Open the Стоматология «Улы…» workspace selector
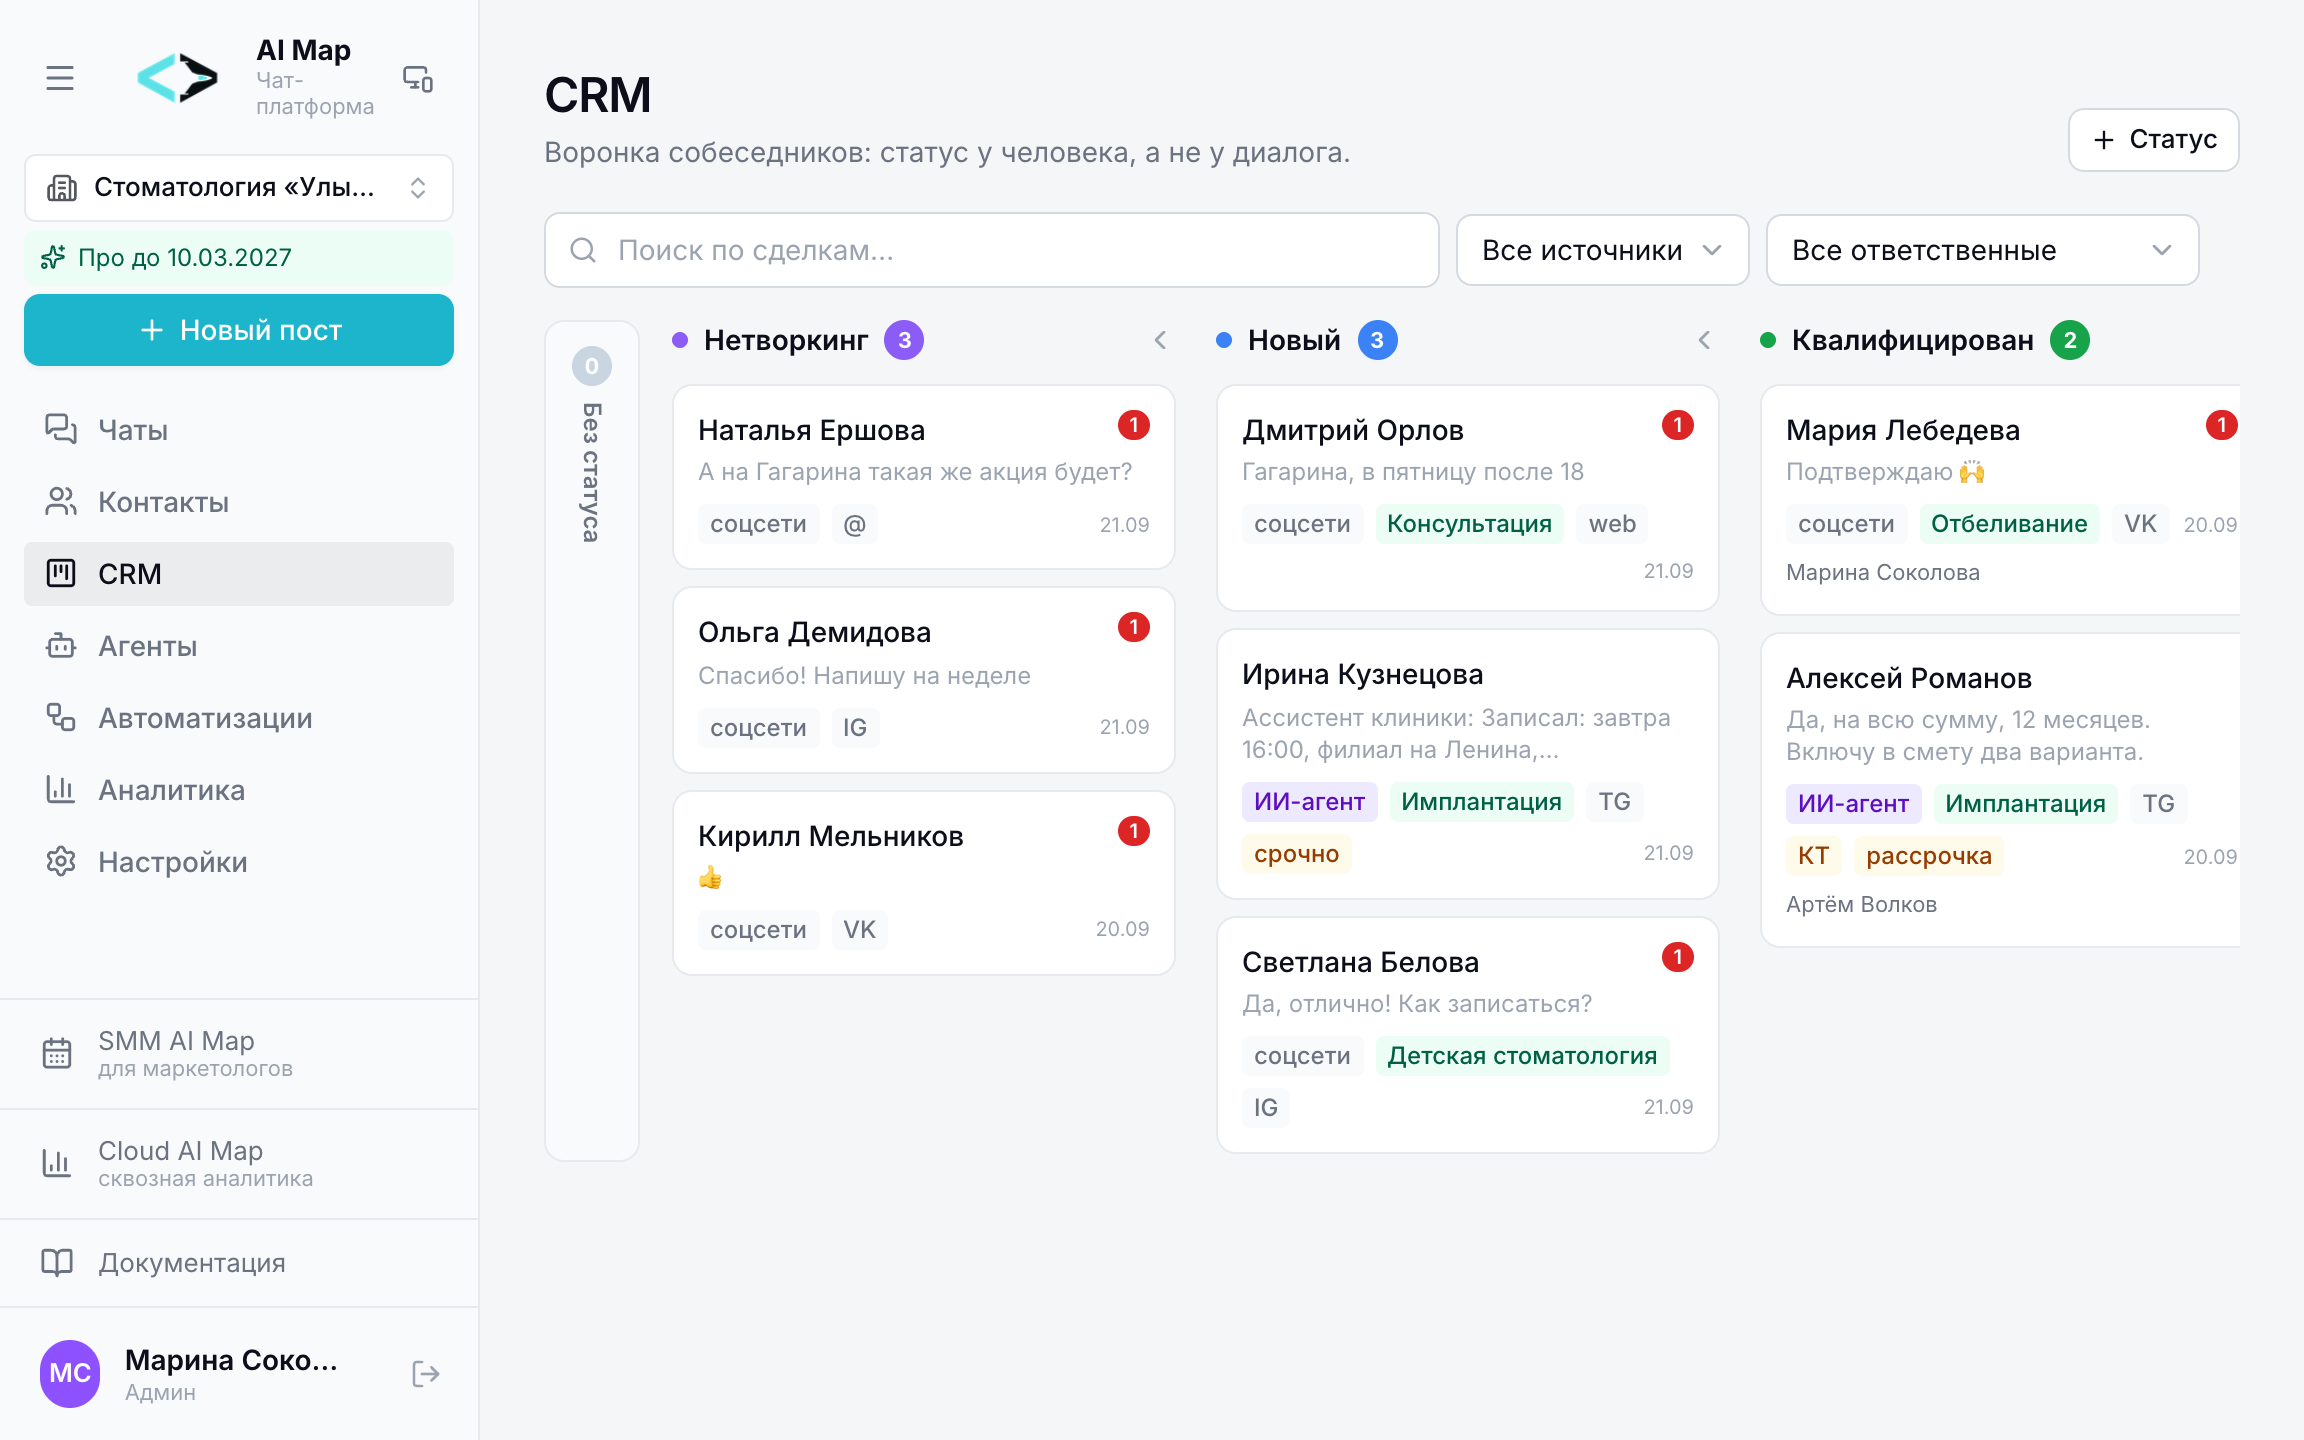Image resolution: width=2304 pixels, height=1440 pixels. (x=239, y=188)
